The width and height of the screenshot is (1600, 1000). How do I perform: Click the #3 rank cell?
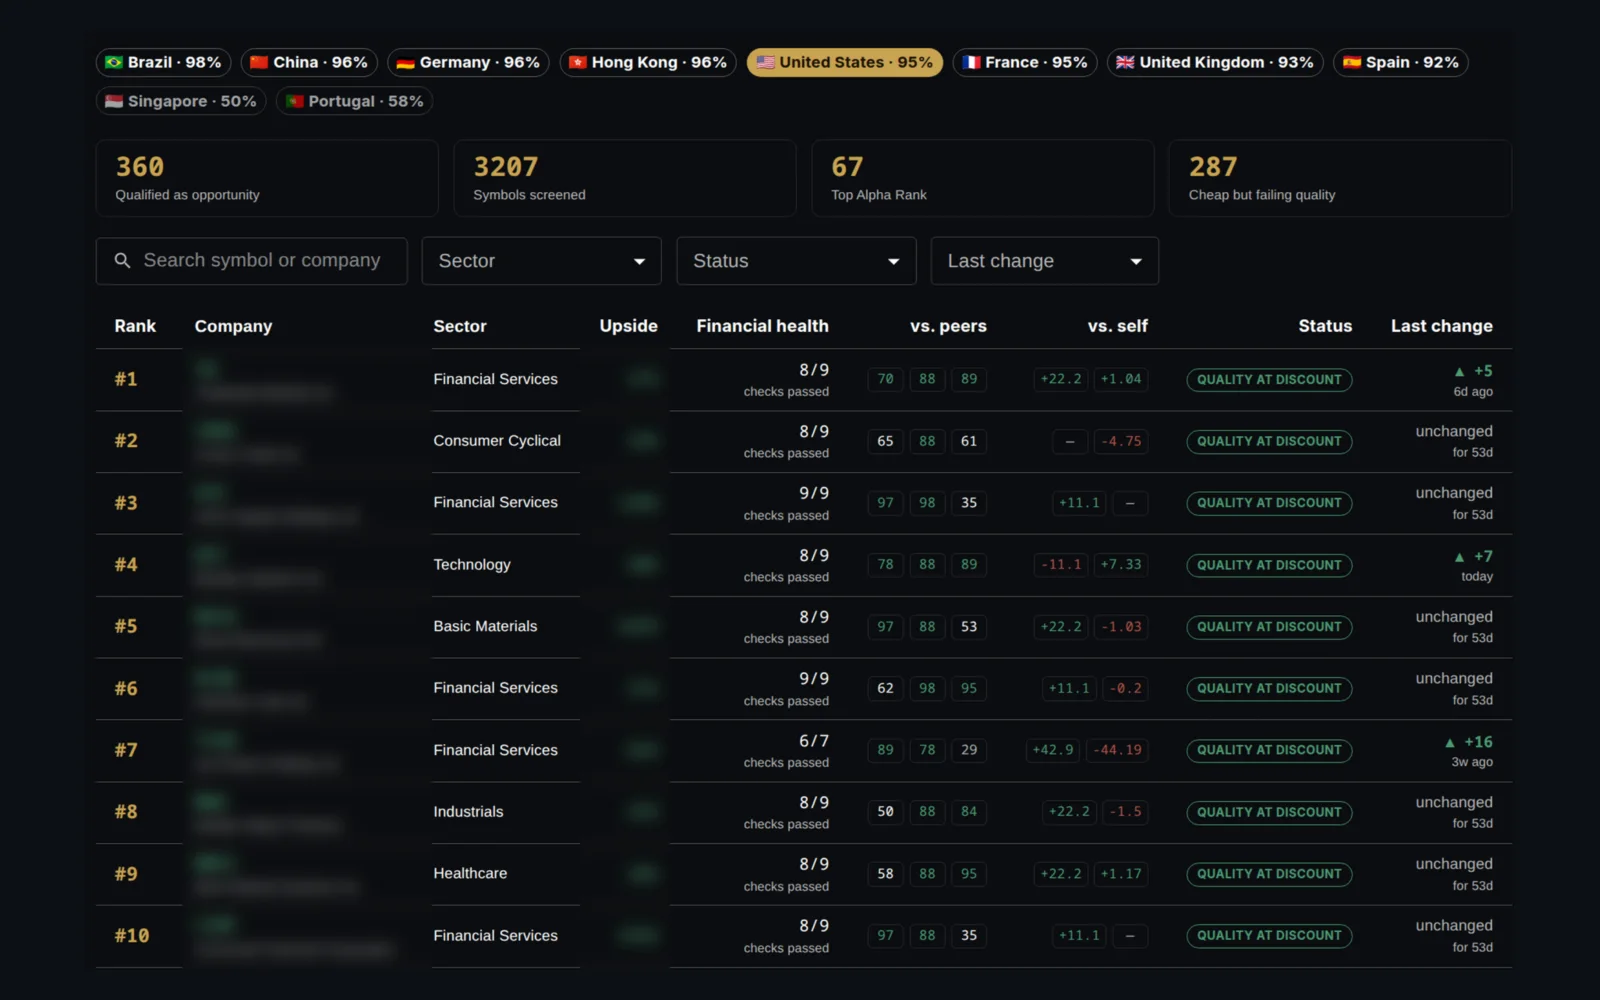click(x=126, y=503)
